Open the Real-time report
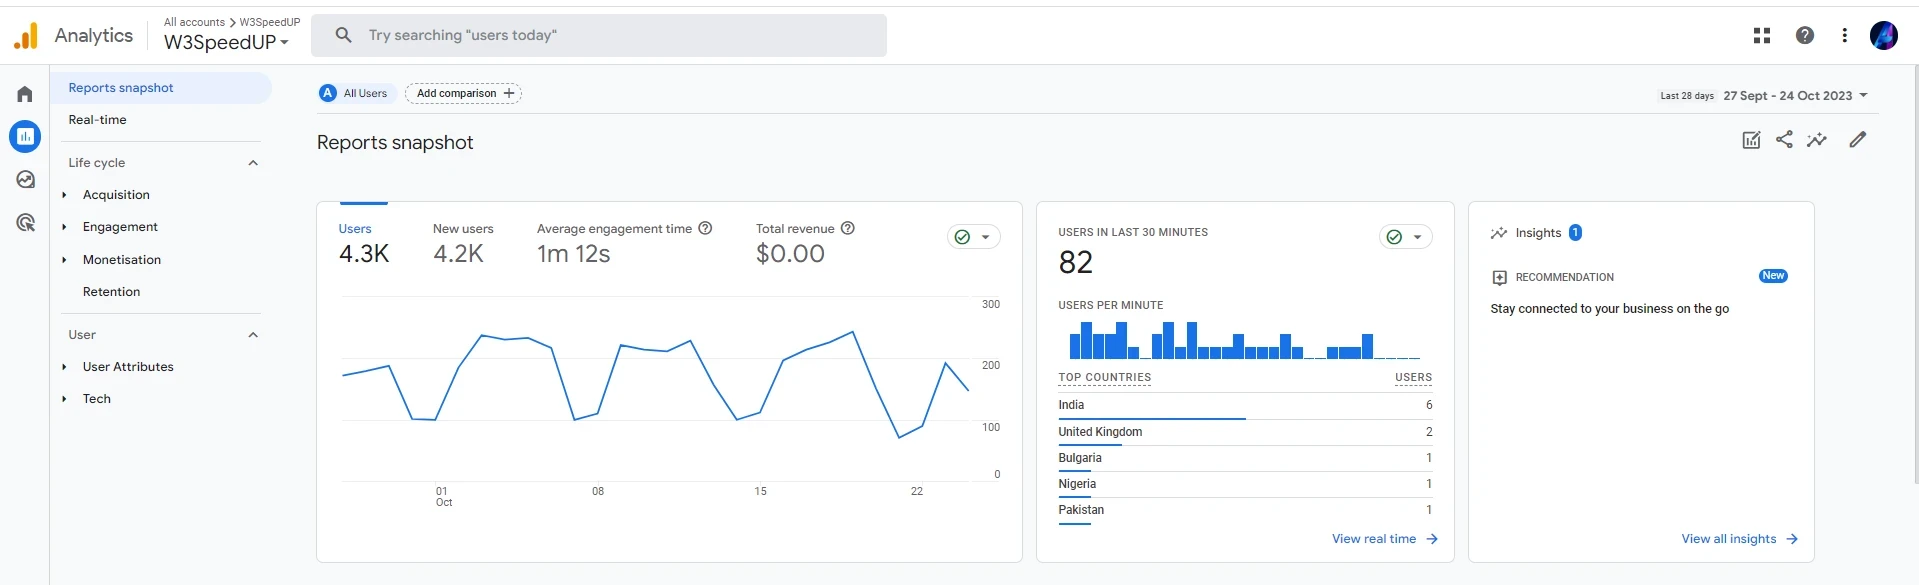 pyautogui.click(x=98, y=120)
